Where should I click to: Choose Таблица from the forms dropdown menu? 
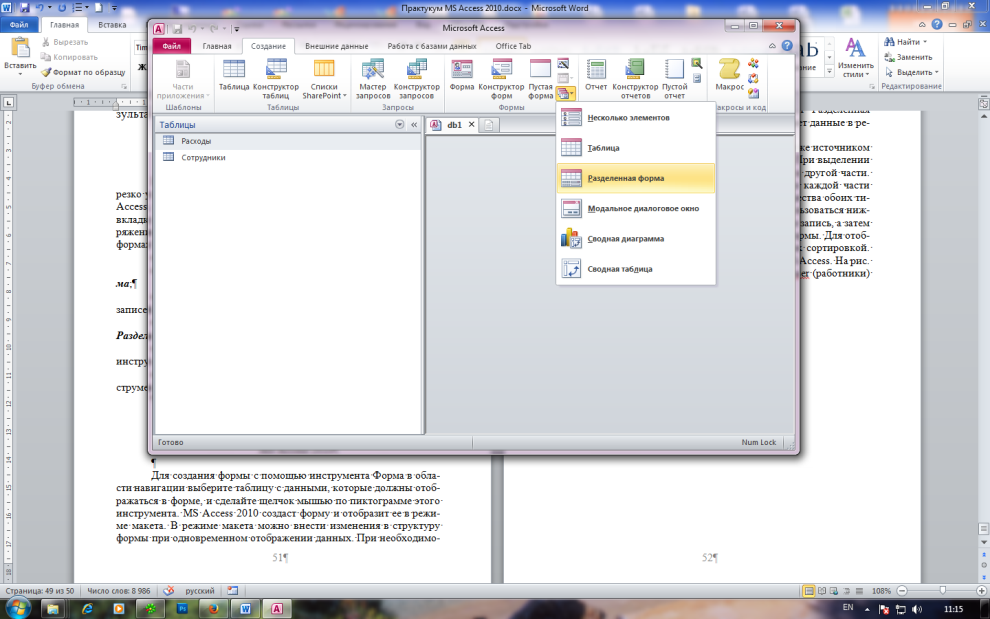point(636,148)
